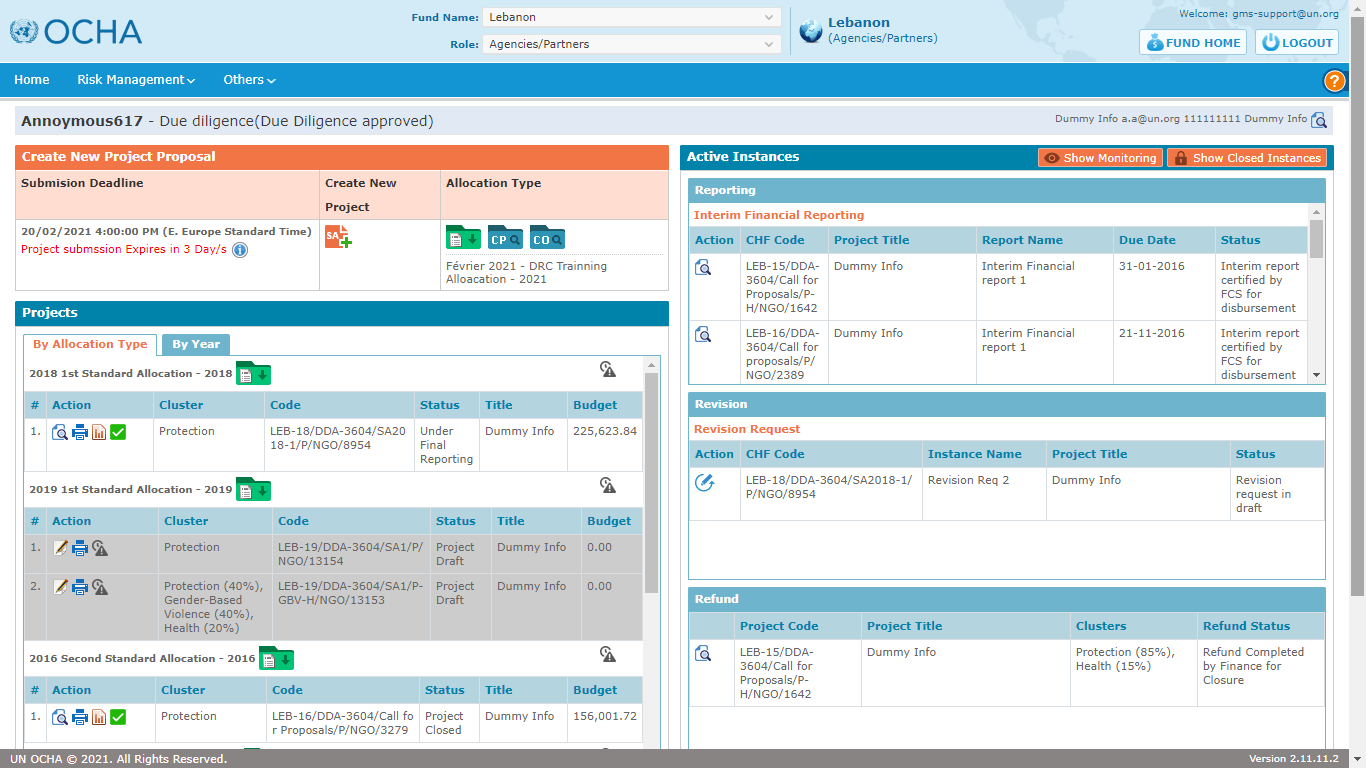
Task: Click the Reporting panel scrollbar down arrow
Action: (1316, 375)
